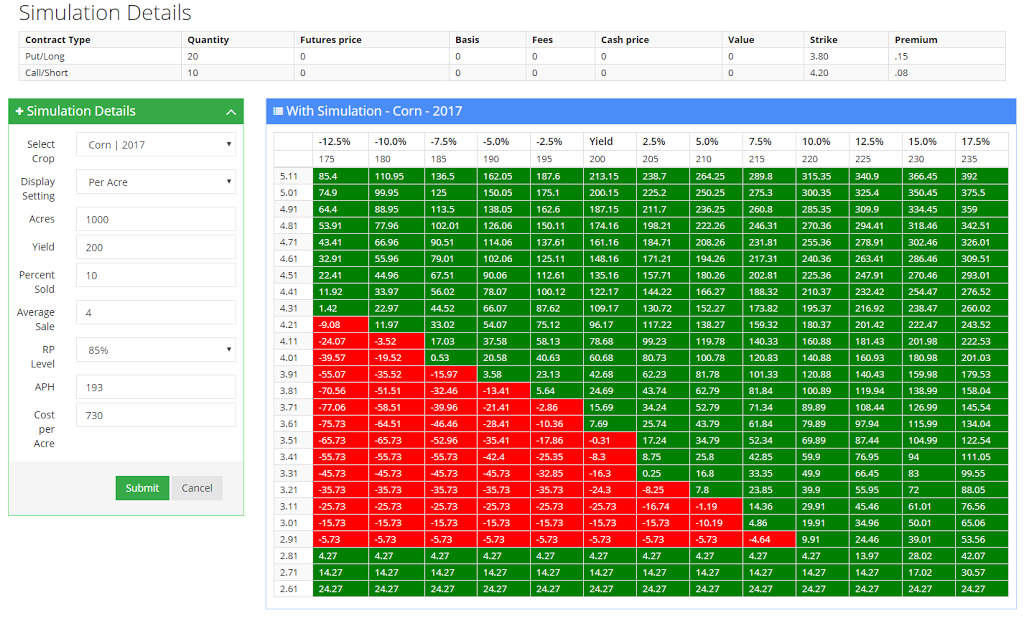Click the APH input field
The width and height of the screenshot is (1024, 618).
tap(156, 387)
